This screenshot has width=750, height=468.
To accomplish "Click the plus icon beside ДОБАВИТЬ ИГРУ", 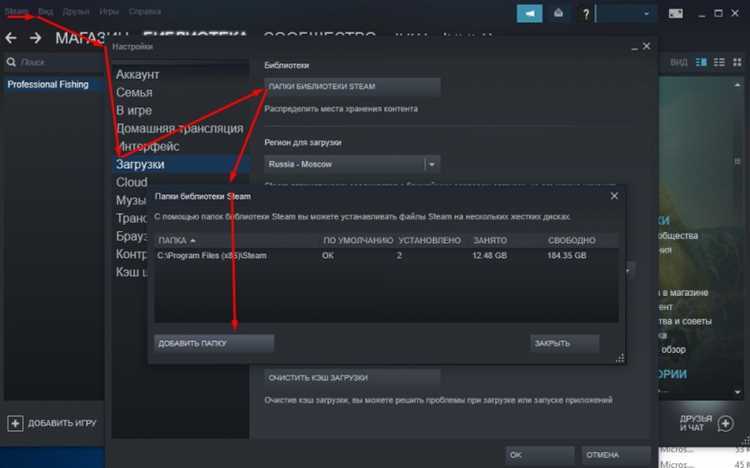I will click(15, 423).
